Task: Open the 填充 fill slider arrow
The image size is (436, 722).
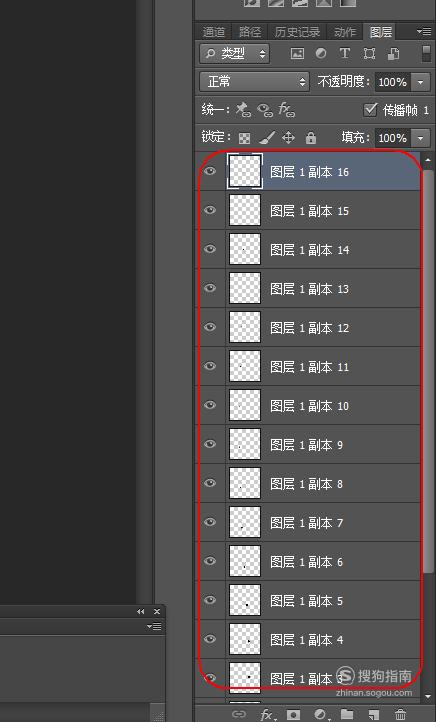Action: pyautogui.click(x=420, y=138)
